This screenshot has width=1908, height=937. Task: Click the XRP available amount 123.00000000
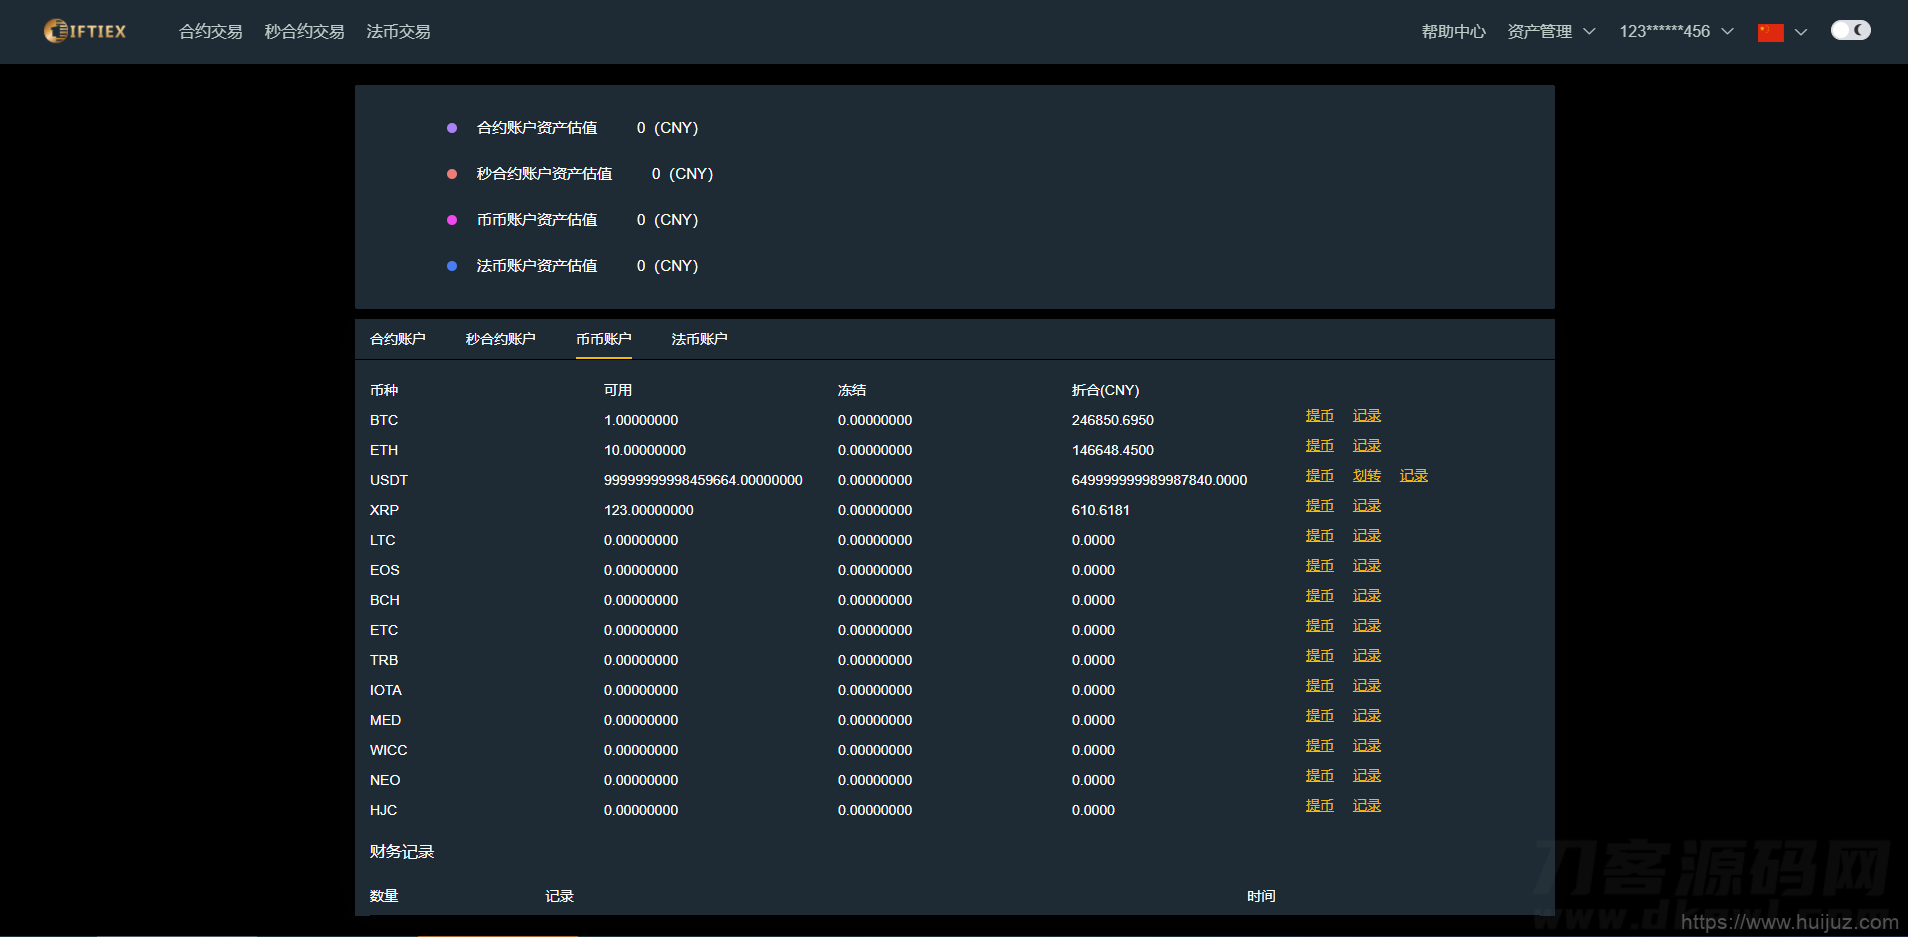648,510
